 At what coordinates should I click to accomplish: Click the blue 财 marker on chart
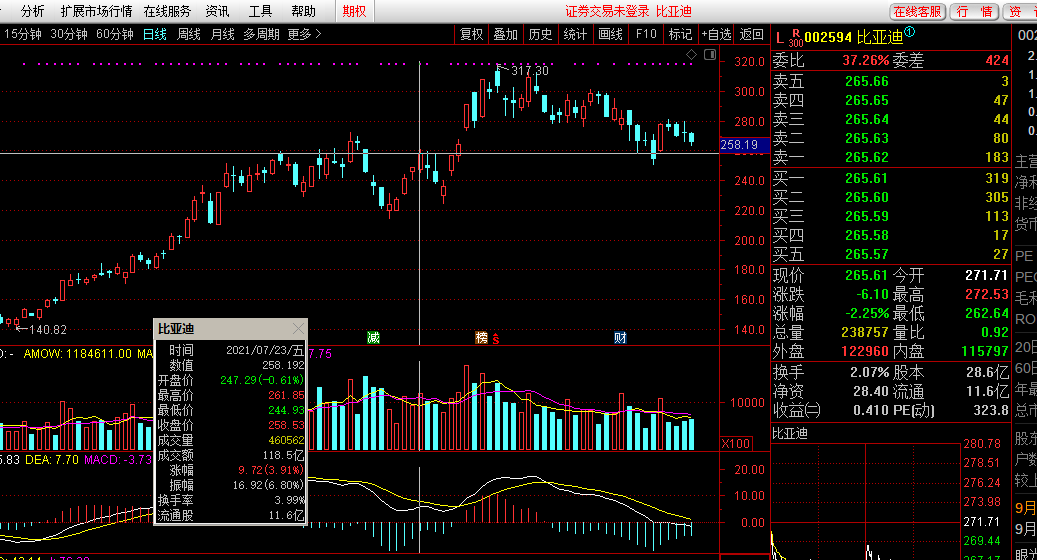coord(620,338)
